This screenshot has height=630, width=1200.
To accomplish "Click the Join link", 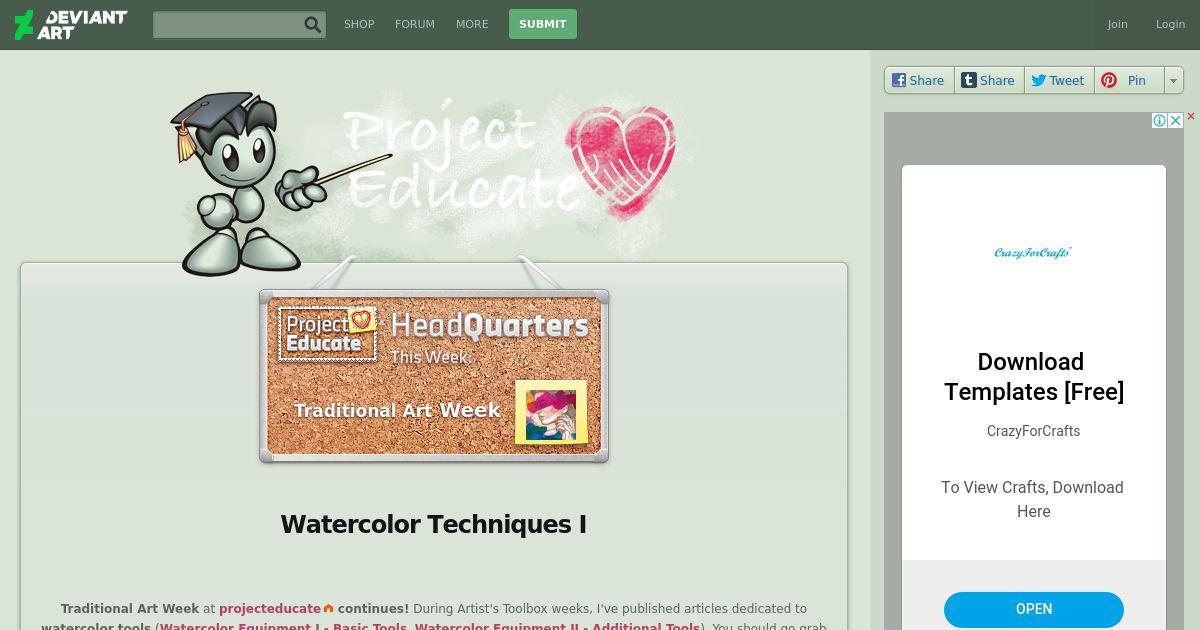I will coord(1117,24).
